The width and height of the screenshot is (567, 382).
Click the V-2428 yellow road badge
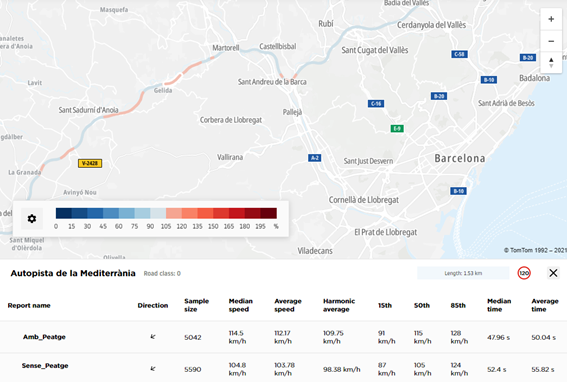click(x=90, y=163)
